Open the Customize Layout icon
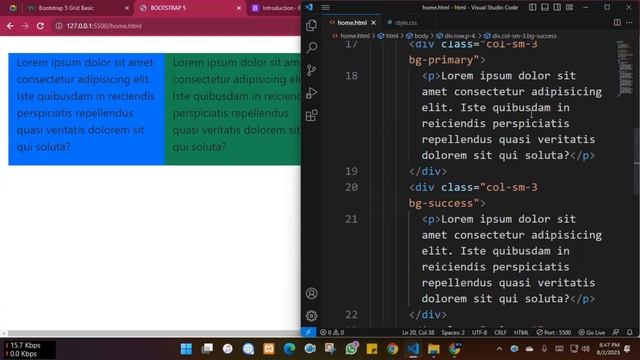The image size is (640, 360). point(569,7)
